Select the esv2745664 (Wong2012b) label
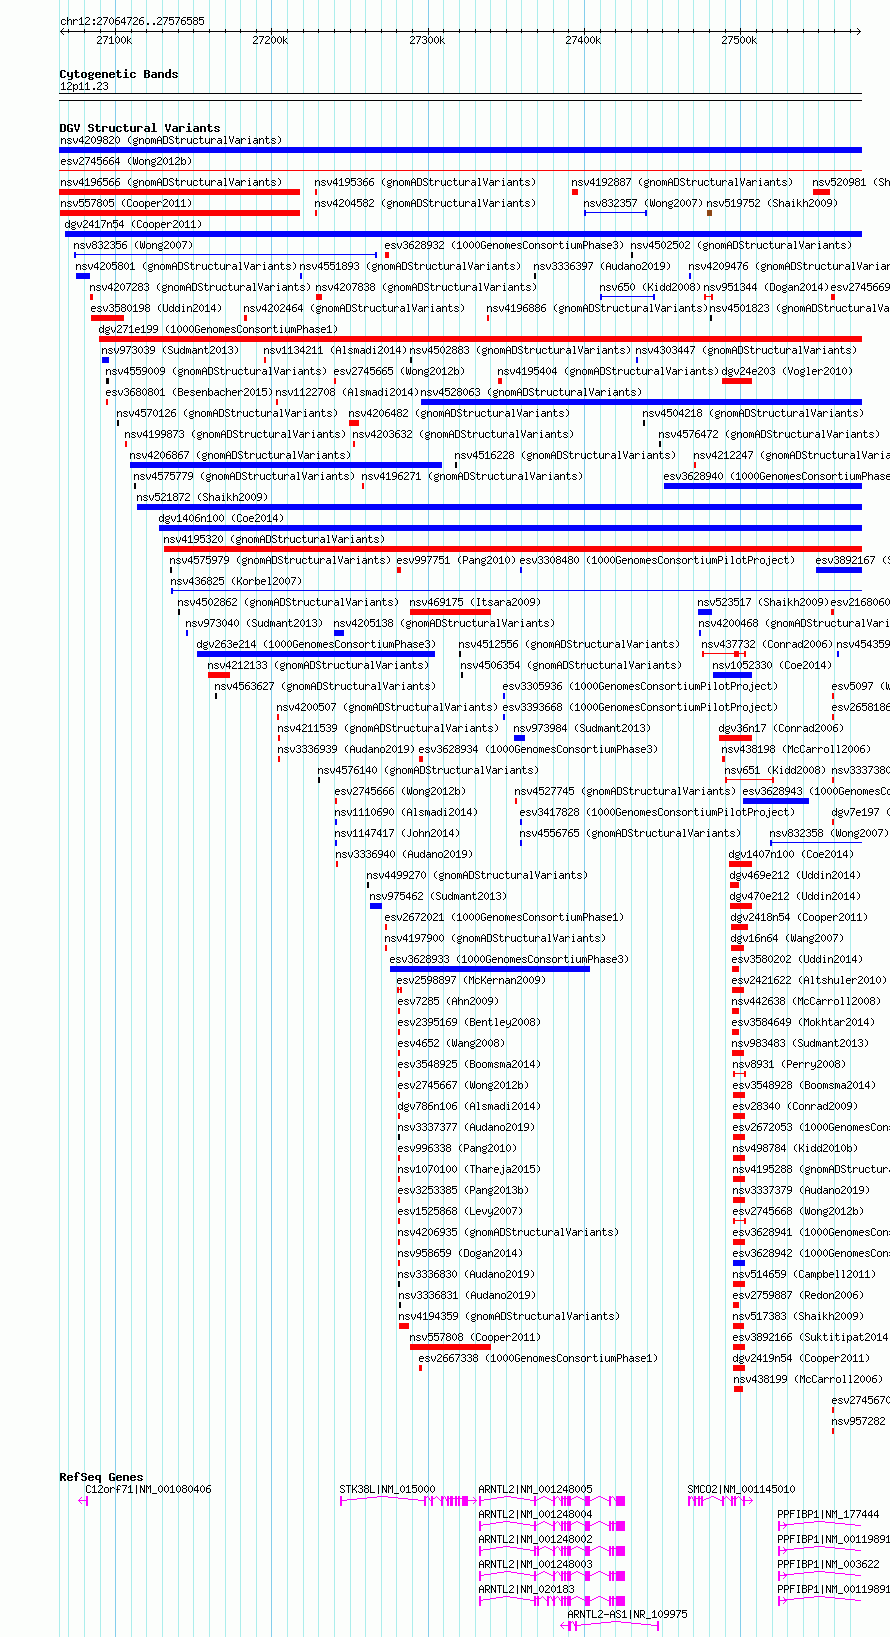This screenshot has height=1637, width=890. coord(125,161)
